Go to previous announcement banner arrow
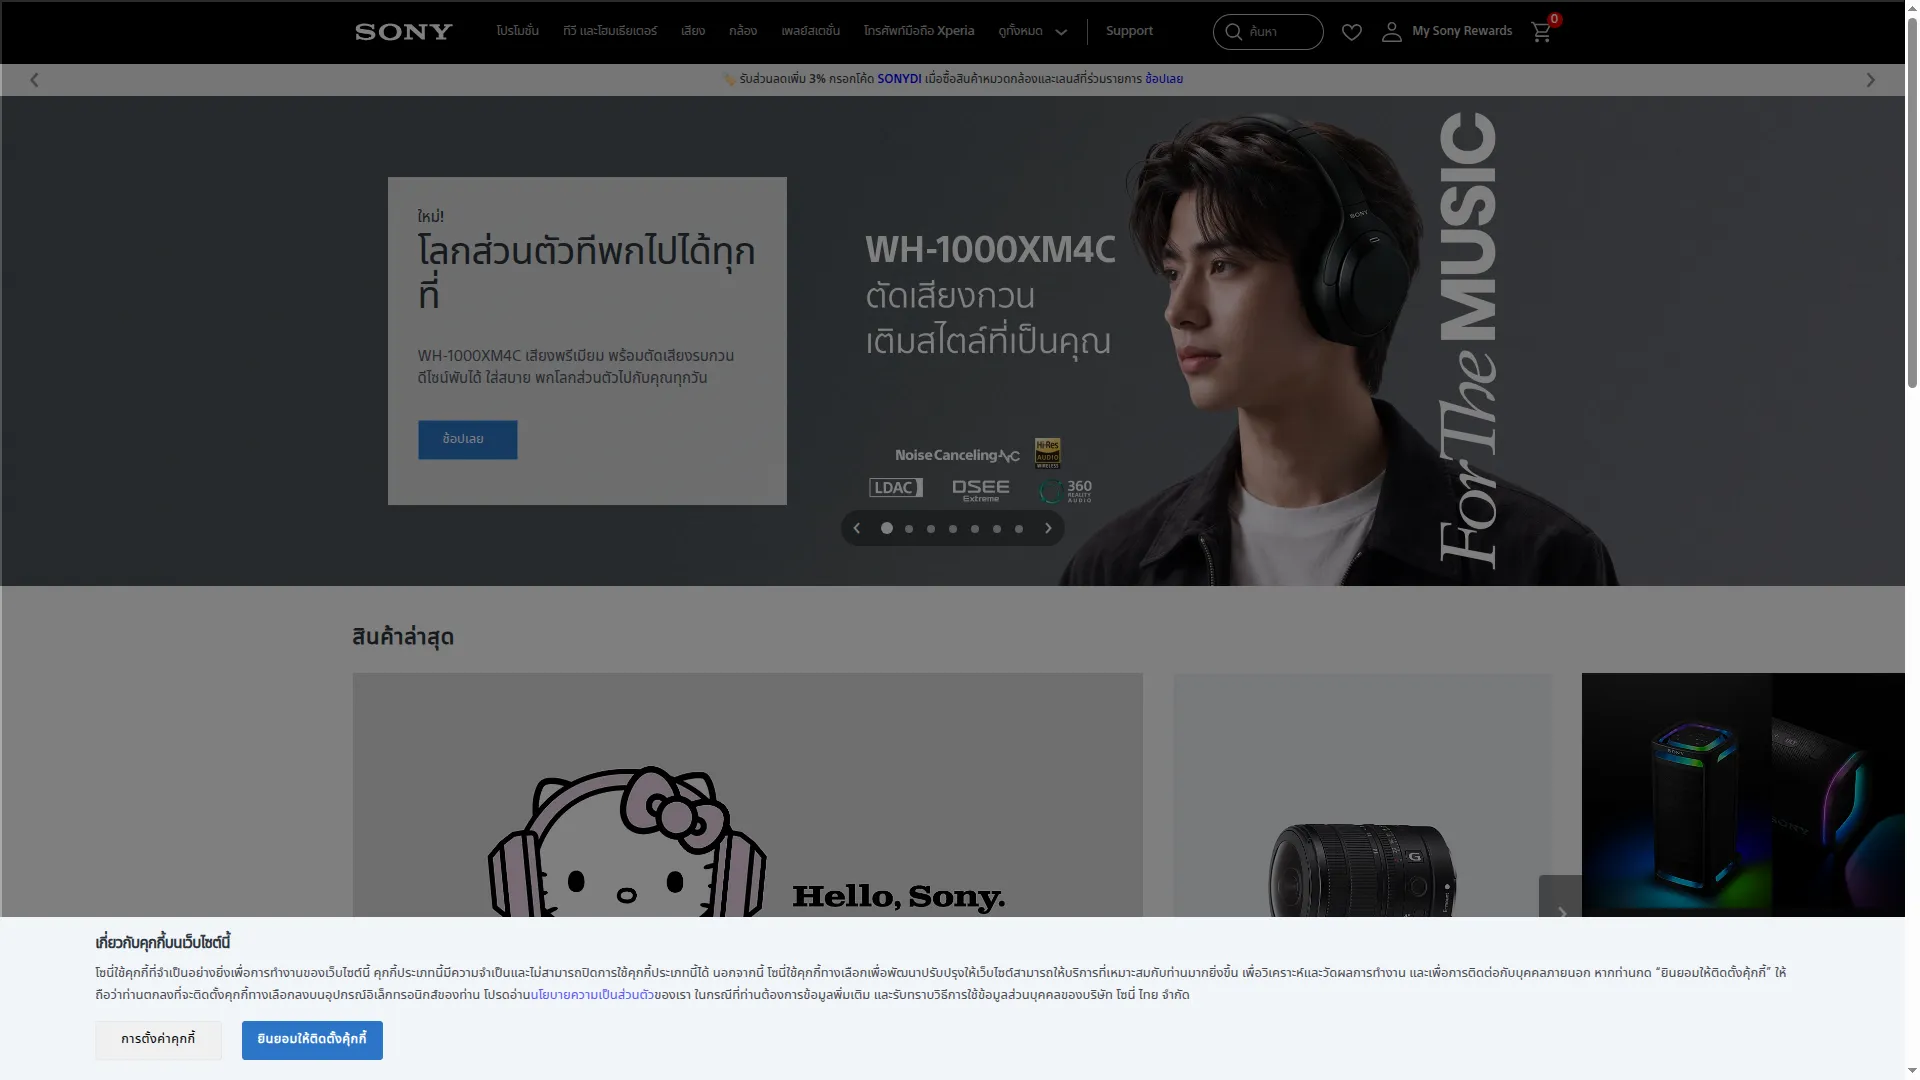The width and height of the screenshot is (1920, 1080). click(x=34, y=80)
